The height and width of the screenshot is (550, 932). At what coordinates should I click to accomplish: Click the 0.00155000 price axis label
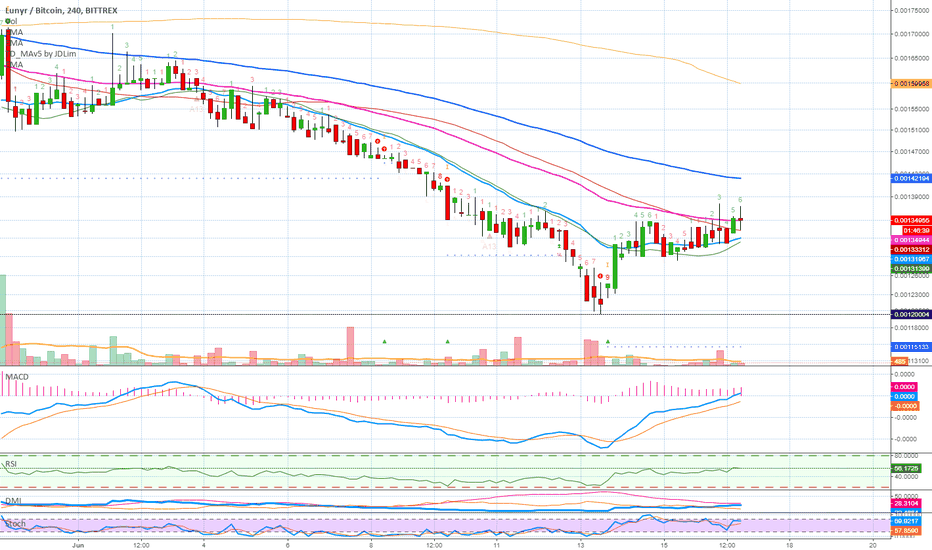click(x=912, y=109)
